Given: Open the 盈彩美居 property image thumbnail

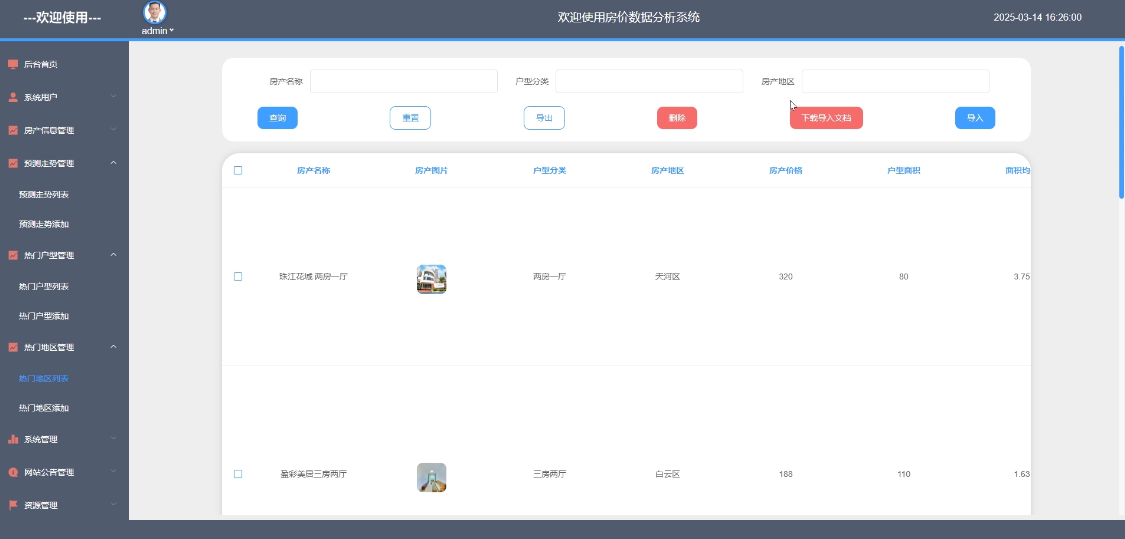Looking at the screenshot, I should (432, 477).
